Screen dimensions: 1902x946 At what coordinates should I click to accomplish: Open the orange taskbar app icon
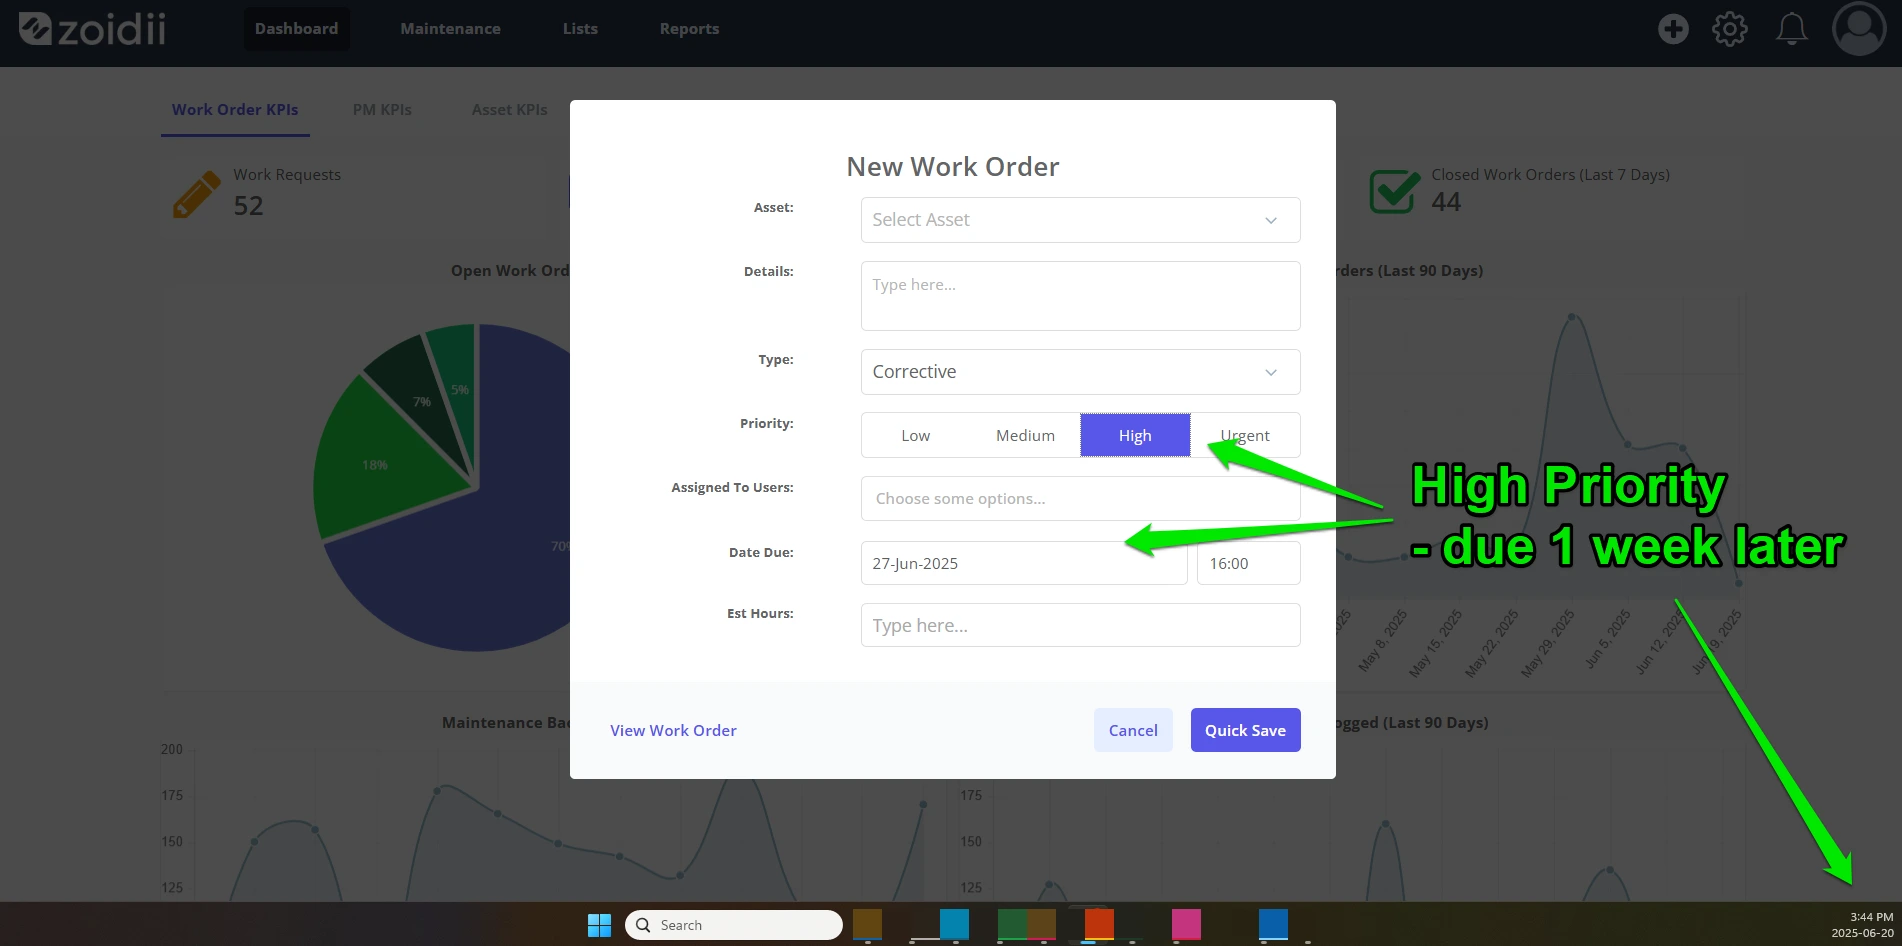[1099, 924]
